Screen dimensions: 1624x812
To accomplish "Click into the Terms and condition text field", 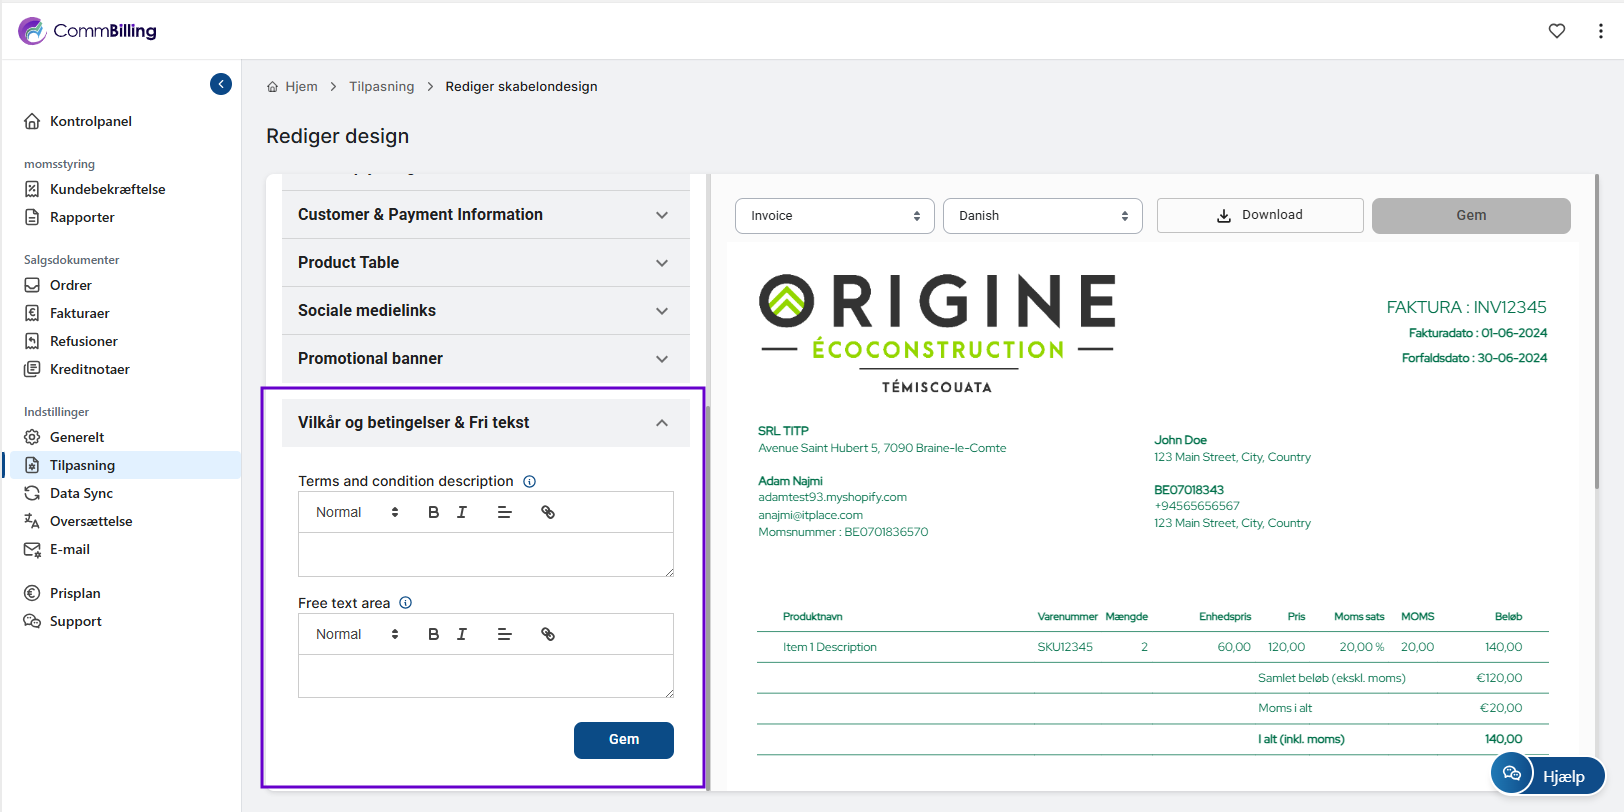I will pos(485,554).
